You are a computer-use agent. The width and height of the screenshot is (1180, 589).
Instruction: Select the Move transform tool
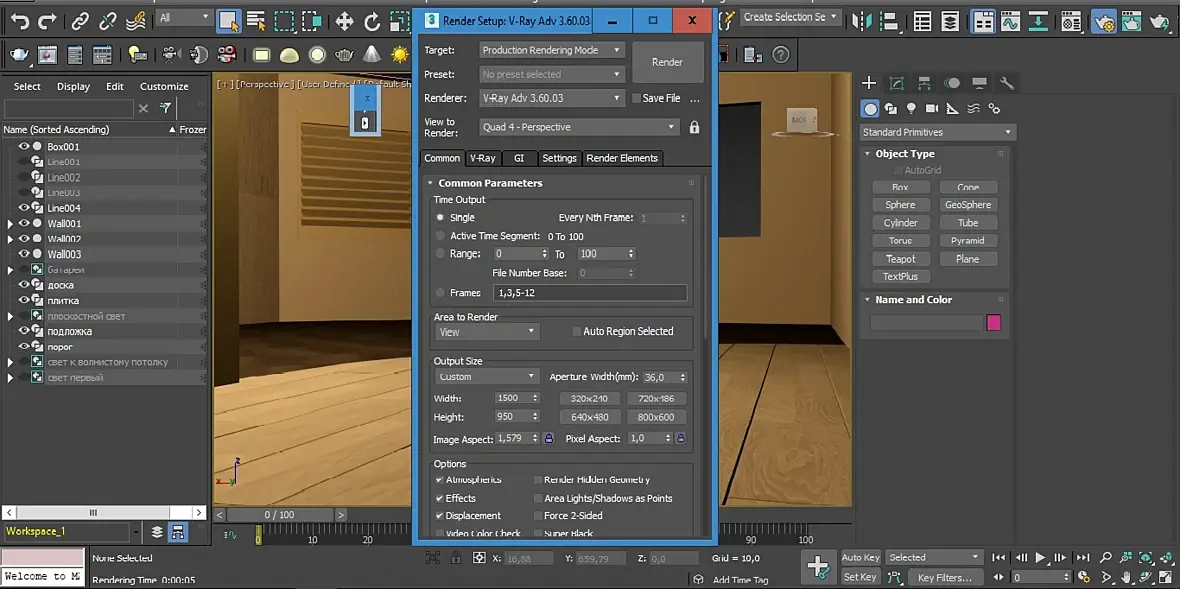[x=344, y=21]
